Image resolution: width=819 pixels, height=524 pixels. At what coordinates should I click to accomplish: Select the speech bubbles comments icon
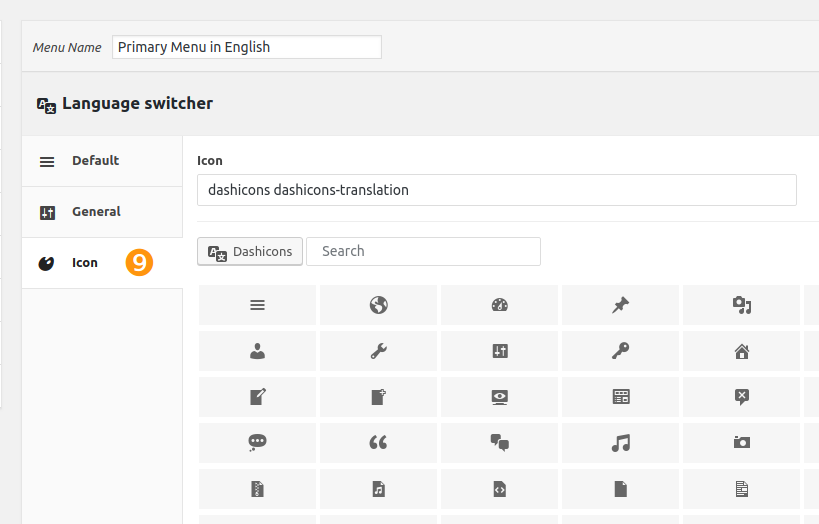tap(499, 443)
